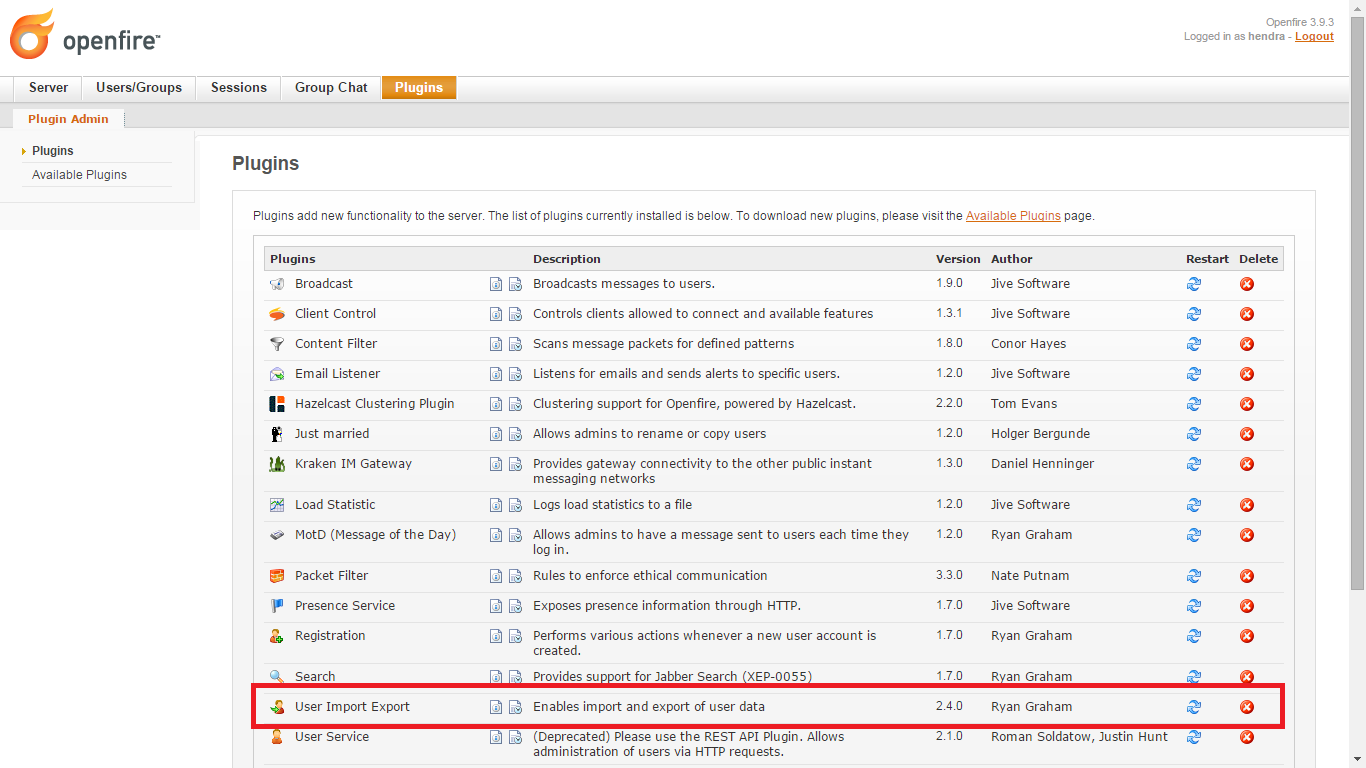Switch to the Sessions tab
This screenshot has height=768, width=1366.
(239, 88)
